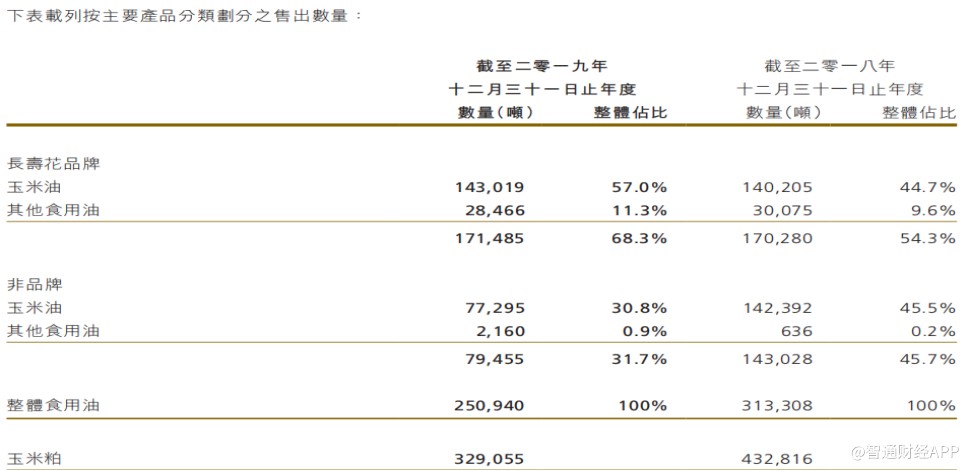Screen dimensions: 969x471
Task: Select the 2,160 other edible oil value
Action: 500,331
